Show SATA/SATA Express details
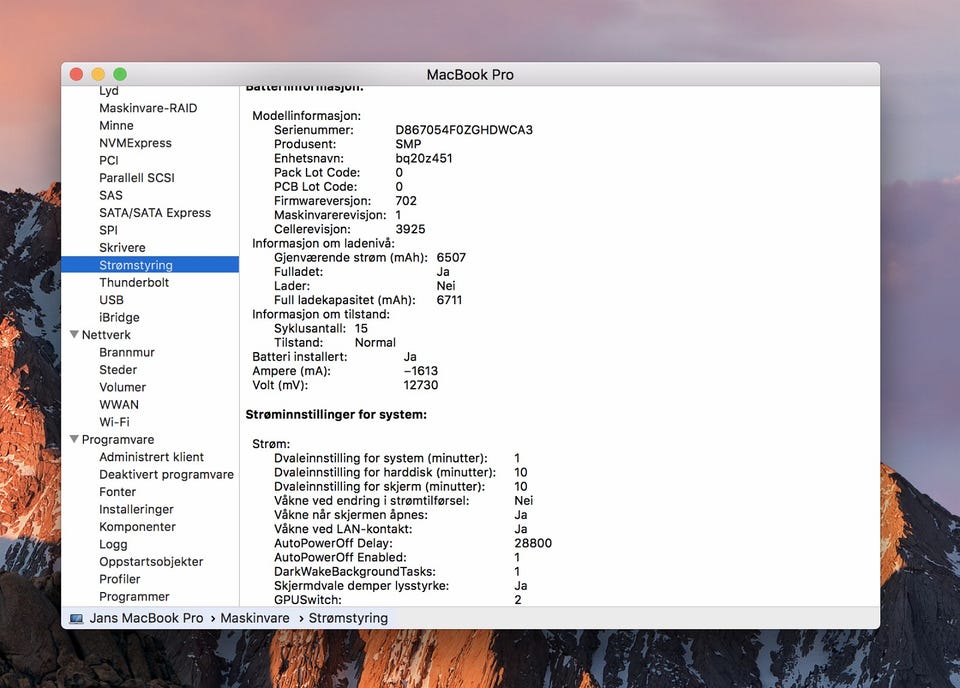The image size is (960, 688). (155, 213)
